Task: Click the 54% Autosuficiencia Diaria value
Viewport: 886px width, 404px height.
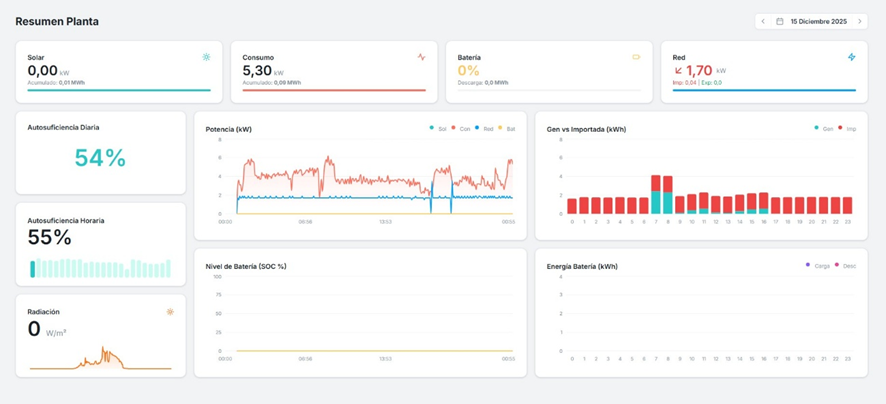Action: coord(100,158)
